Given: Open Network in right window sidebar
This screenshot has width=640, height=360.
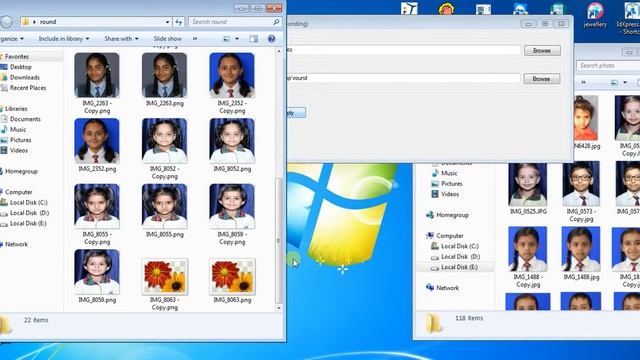Looking at the screenshot, I should pyautogui.click(x=447, y=288).
